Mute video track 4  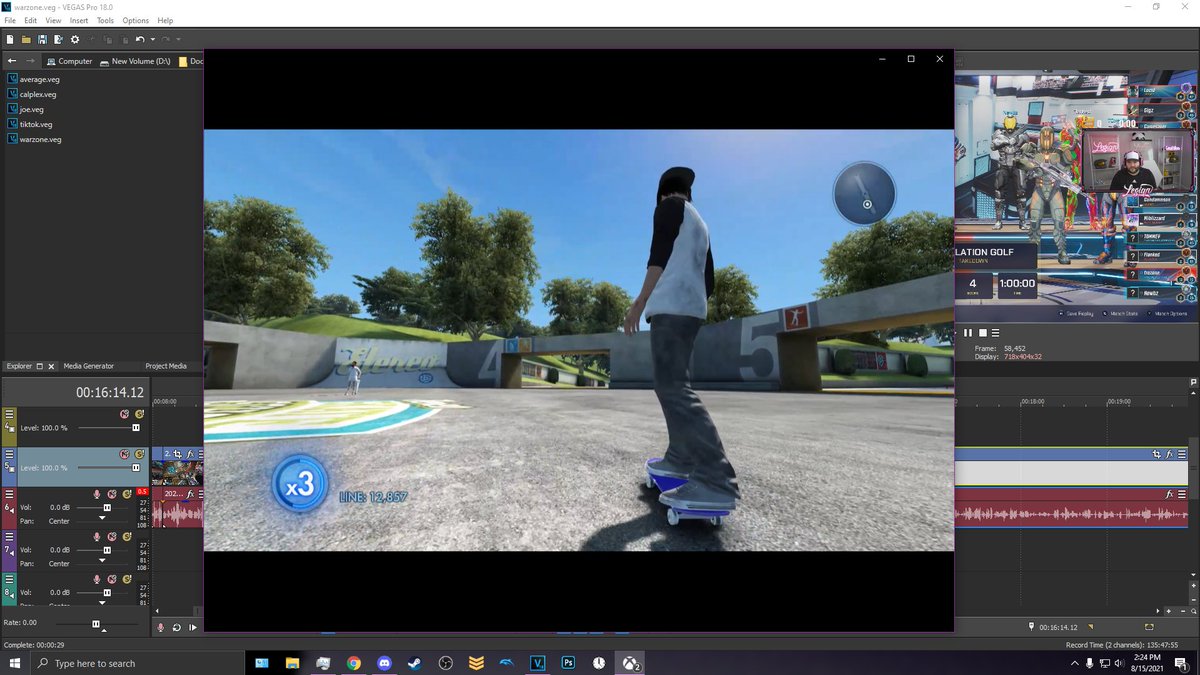[x=125, y=414]
